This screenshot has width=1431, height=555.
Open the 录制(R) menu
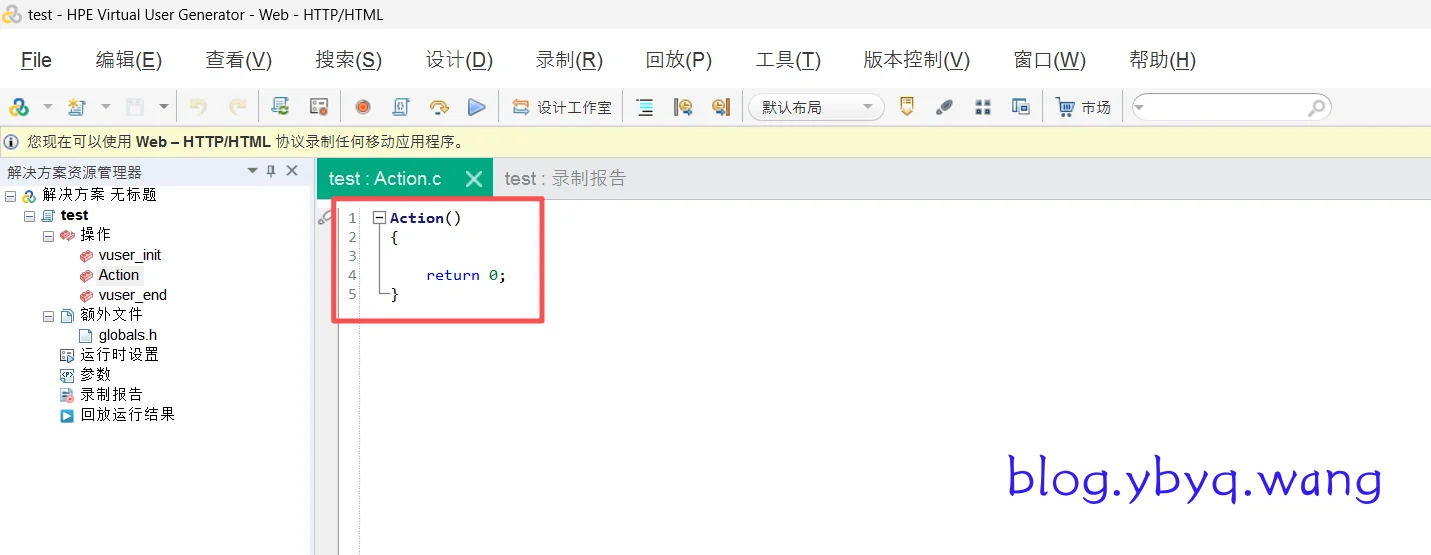point(569,60)
